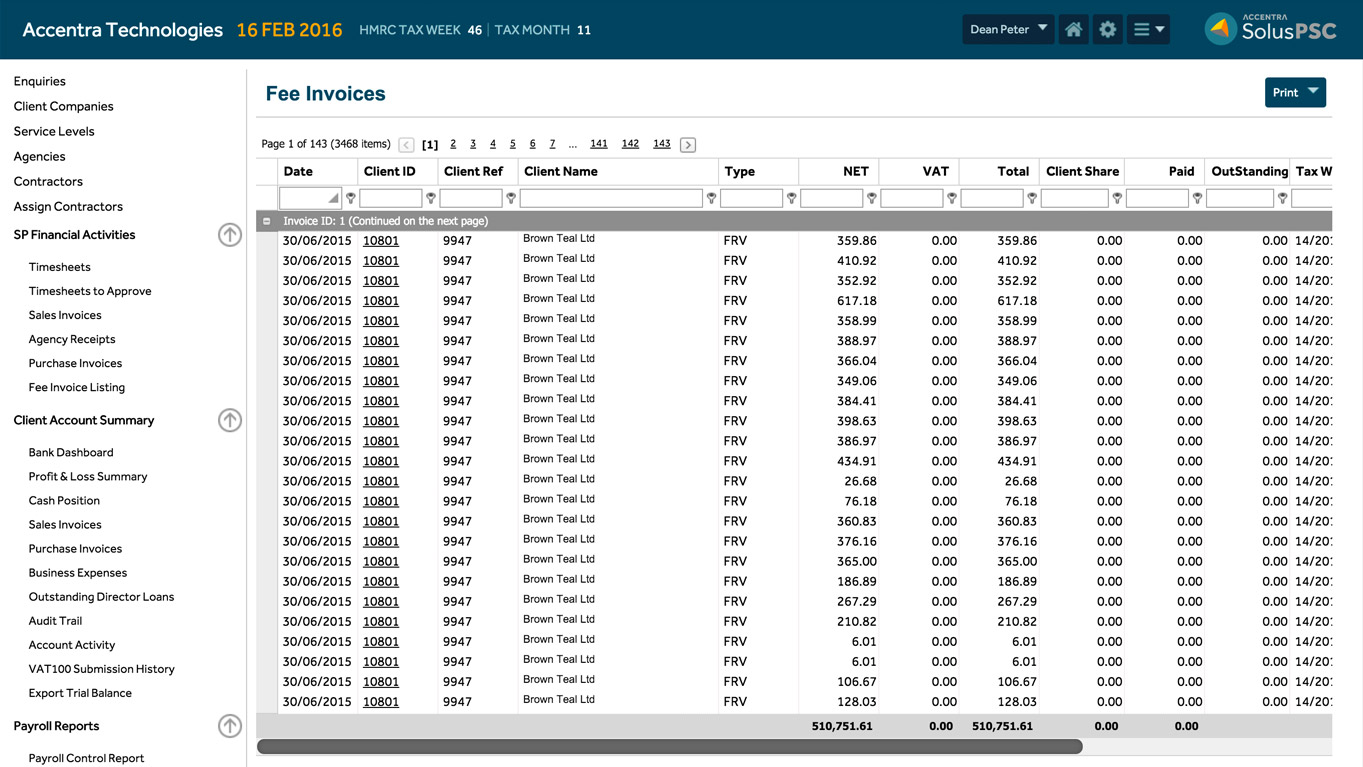
Task: Expand the Print dropdown button
Action: click(1295, 93)
